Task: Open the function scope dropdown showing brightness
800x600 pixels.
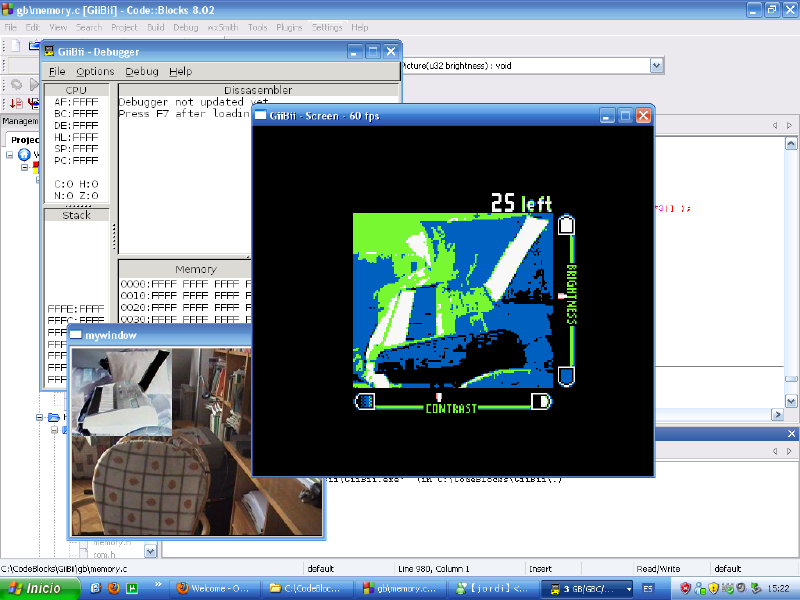Action: coord(656,65)
